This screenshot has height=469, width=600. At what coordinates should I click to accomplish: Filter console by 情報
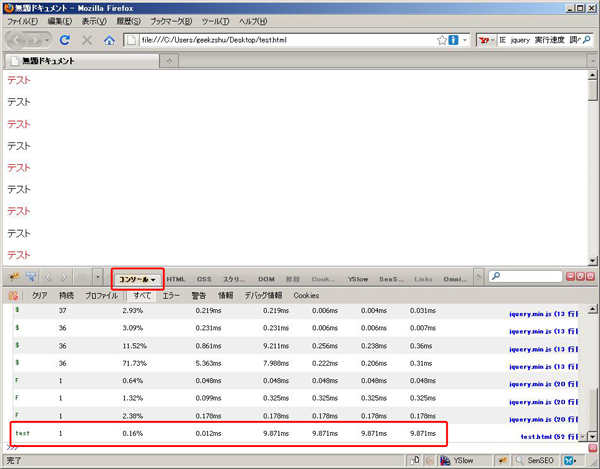pos(225,295)
